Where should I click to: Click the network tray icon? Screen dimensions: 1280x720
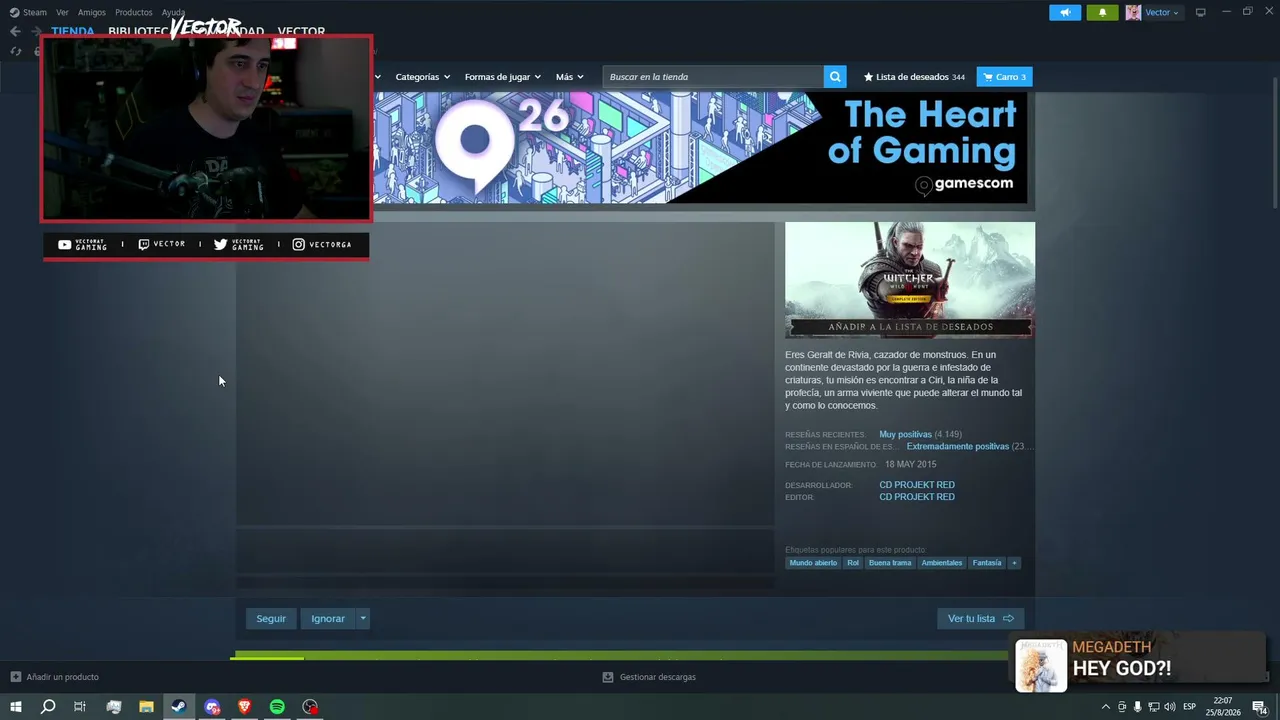tap(1153, 707)
